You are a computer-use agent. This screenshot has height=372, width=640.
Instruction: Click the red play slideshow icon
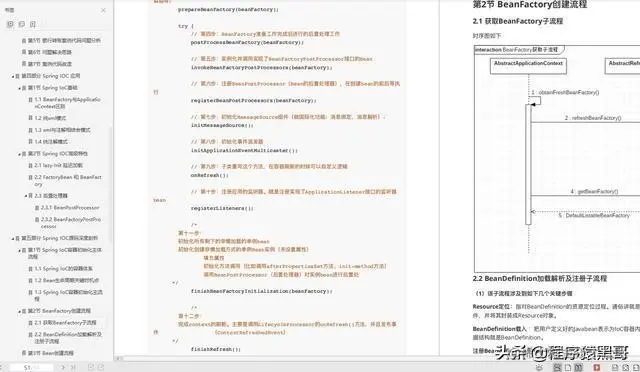[596, 368]
